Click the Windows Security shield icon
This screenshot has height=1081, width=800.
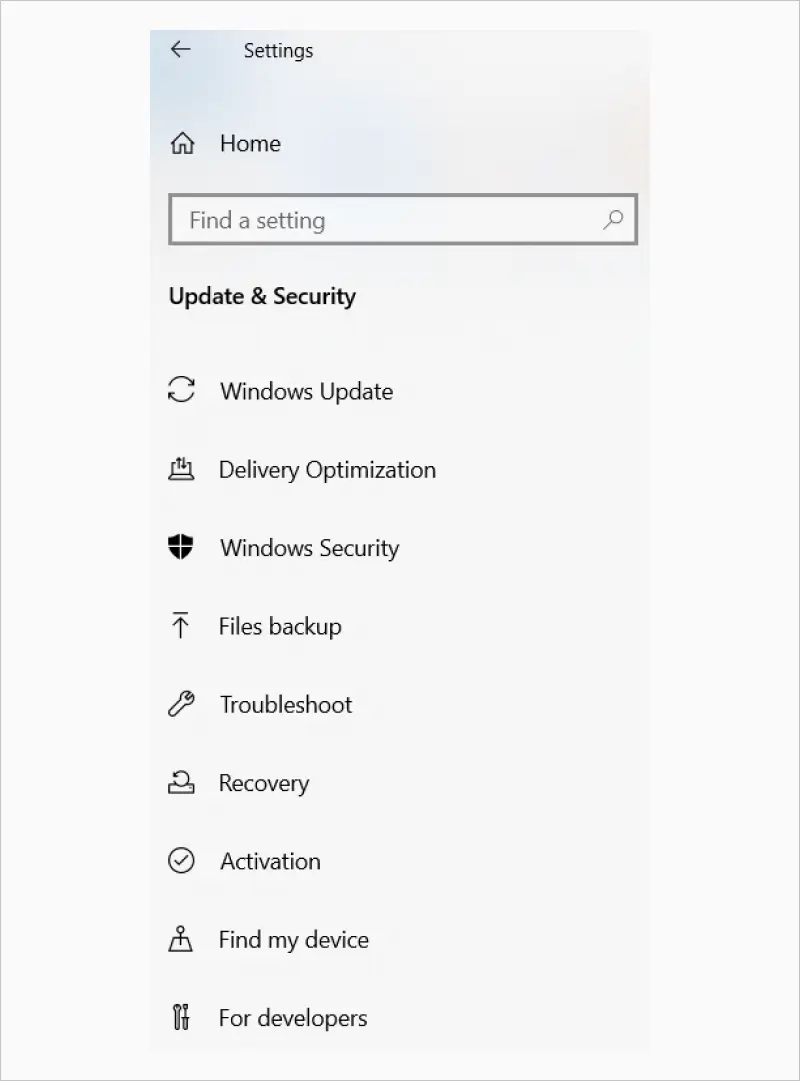(182, 547)
